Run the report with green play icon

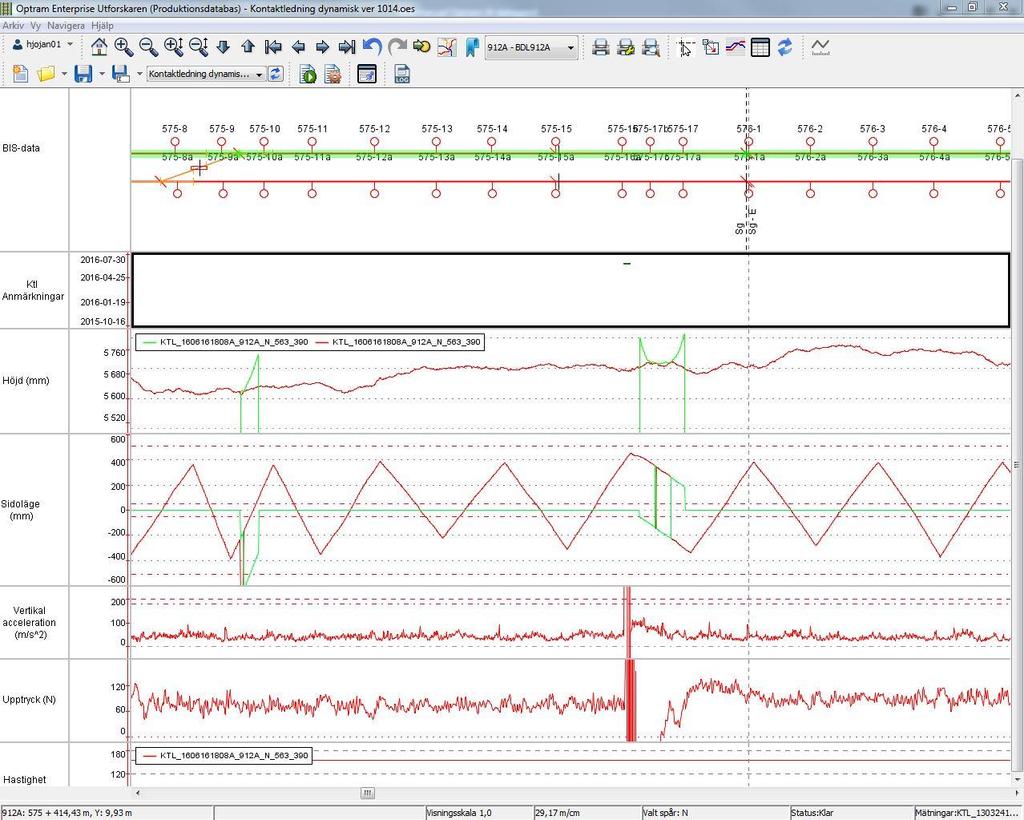(x=308, y=74)
